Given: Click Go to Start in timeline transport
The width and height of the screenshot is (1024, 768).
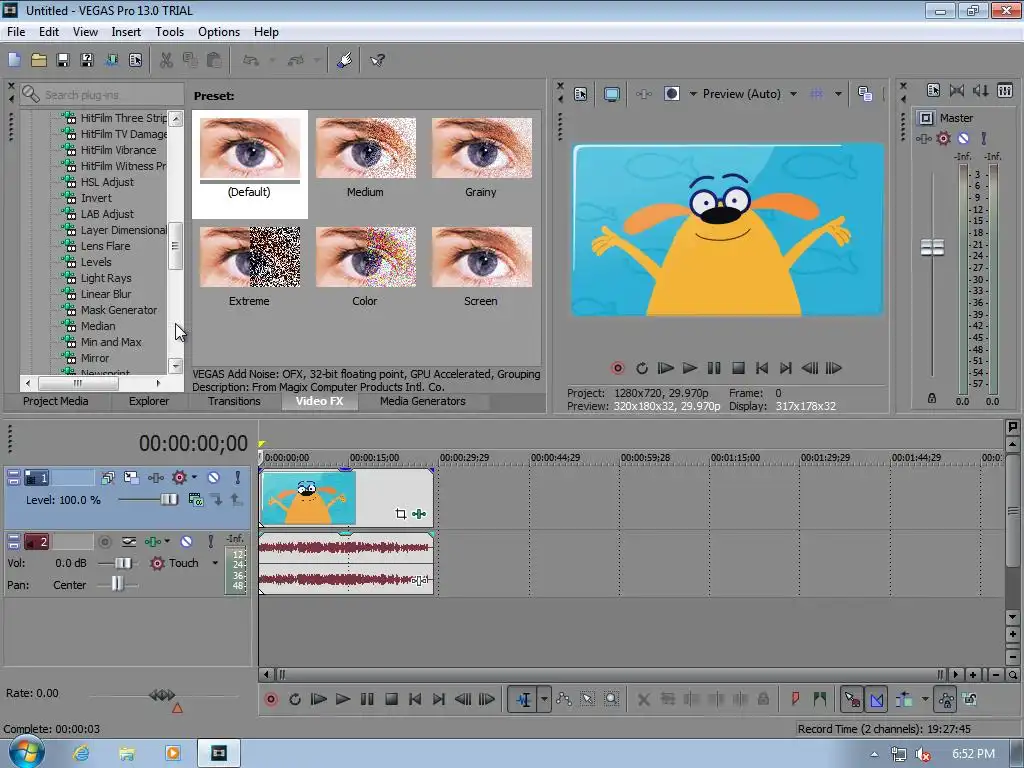Looking at the screenshot, I should coord(415,699).
